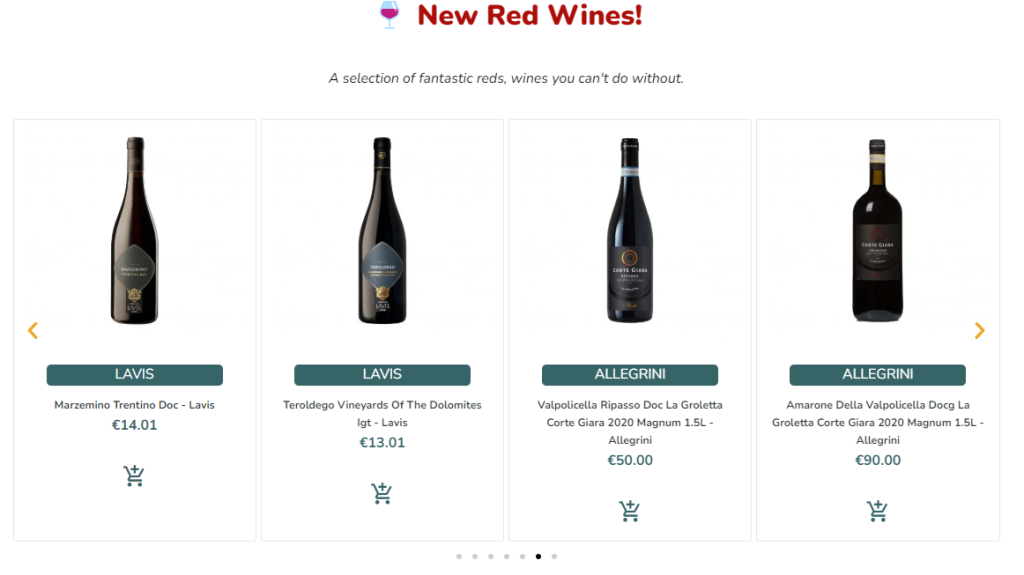Add Amarone Della Valpolicella to cart
This screenshot has width=1024, height=575.
click(877, 511)
